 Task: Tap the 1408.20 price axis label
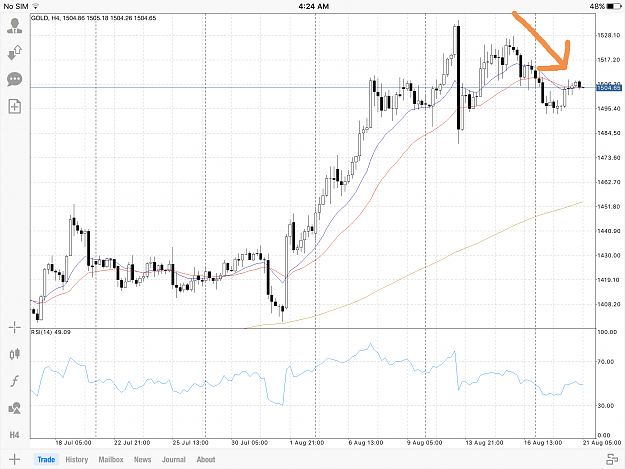pos(608,304)
